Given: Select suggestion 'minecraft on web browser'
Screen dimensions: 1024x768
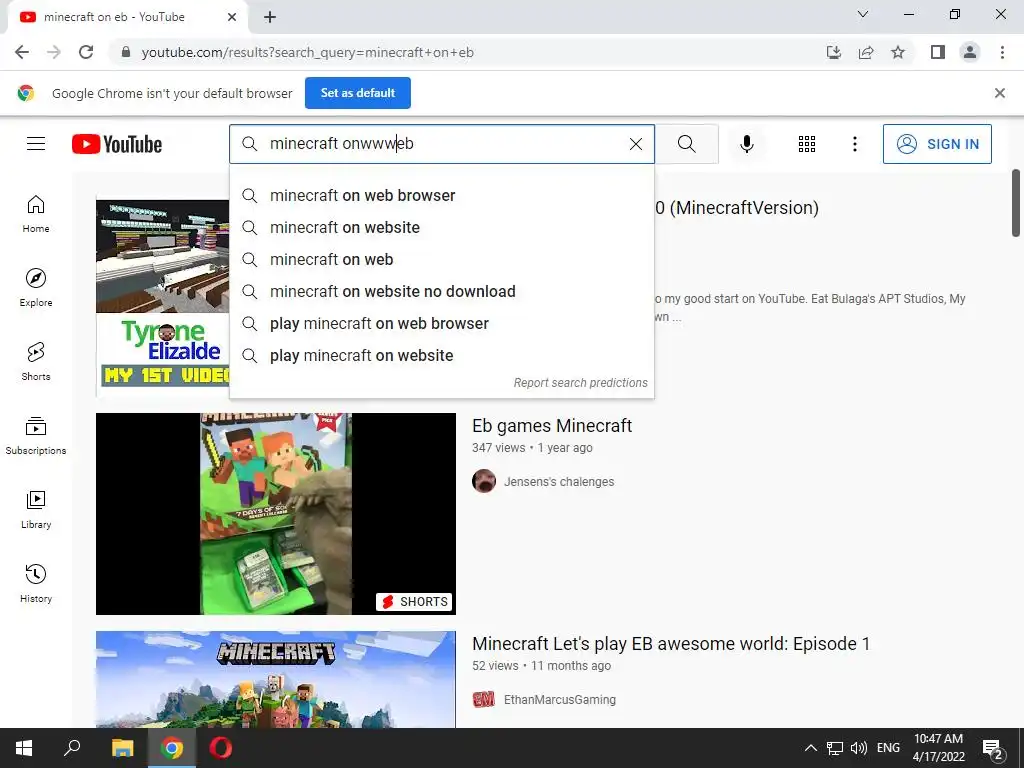Looking at the screenshot, I should point(441,195).
